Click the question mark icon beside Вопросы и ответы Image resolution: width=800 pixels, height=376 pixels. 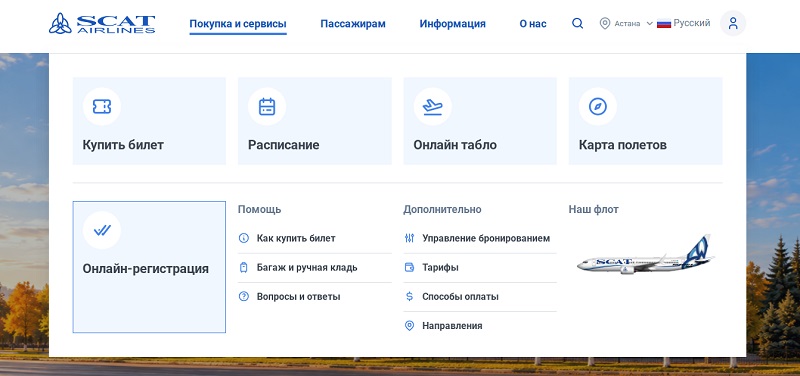244,296
